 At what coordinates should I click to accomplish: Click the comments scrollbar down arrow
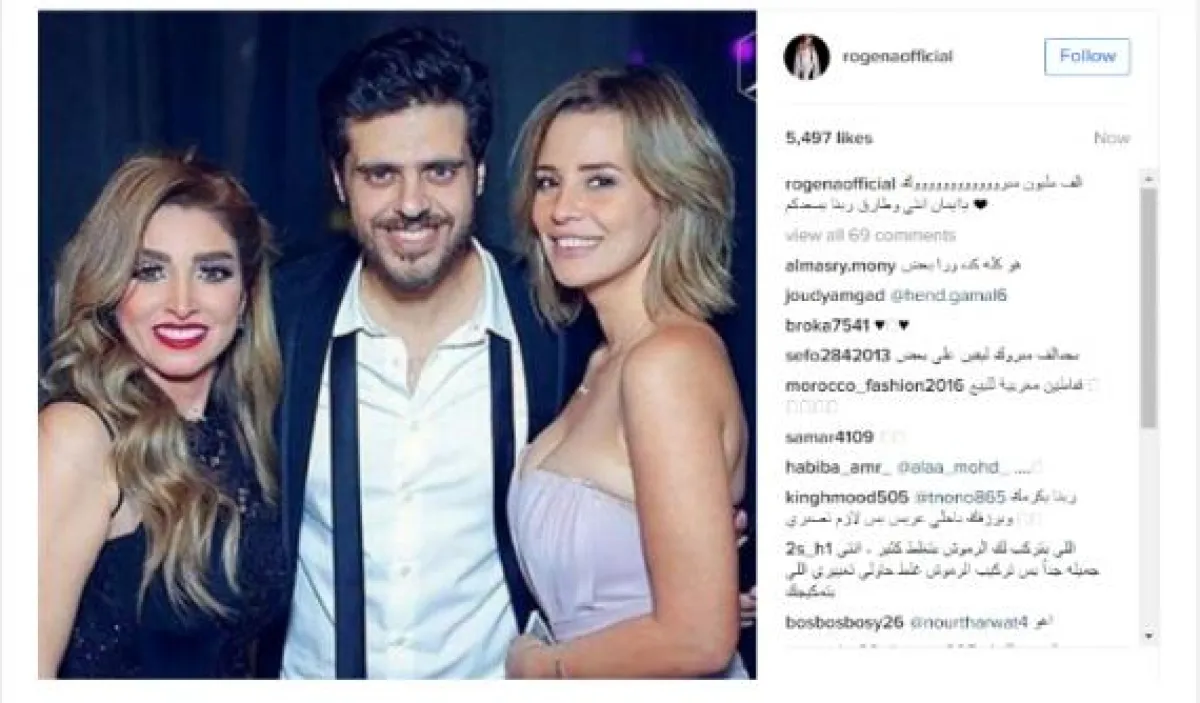[x=1149, y=635]
